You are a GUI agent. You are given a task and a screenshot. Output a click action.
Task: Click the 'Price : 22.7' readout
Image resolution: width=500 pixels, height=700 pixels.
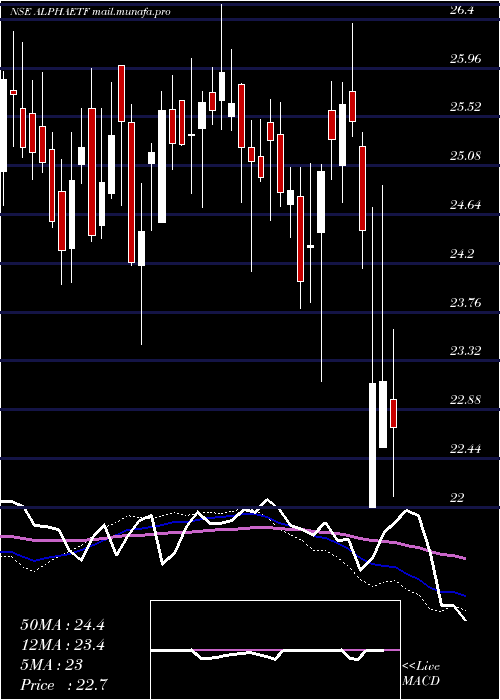click(x=62, y=684)
